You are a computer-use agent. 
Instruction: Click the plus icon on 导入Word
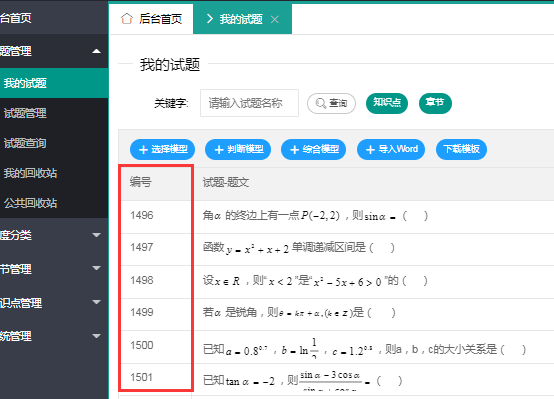pos(370,150)
